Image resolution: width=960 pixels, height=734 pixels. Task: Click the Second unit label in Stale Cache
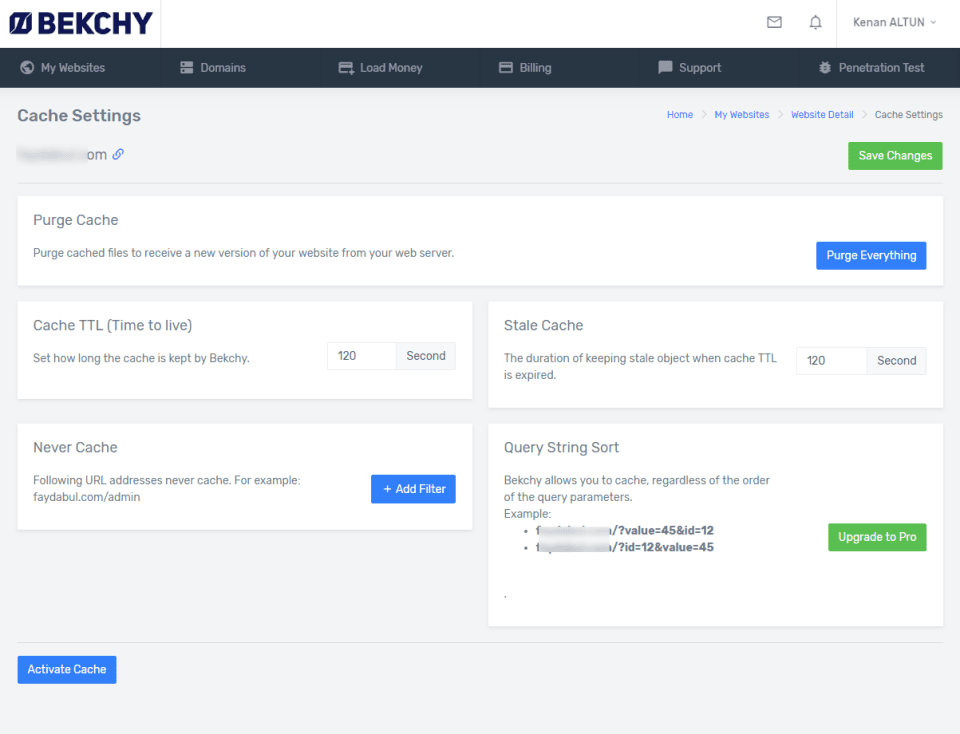point(896,361)
